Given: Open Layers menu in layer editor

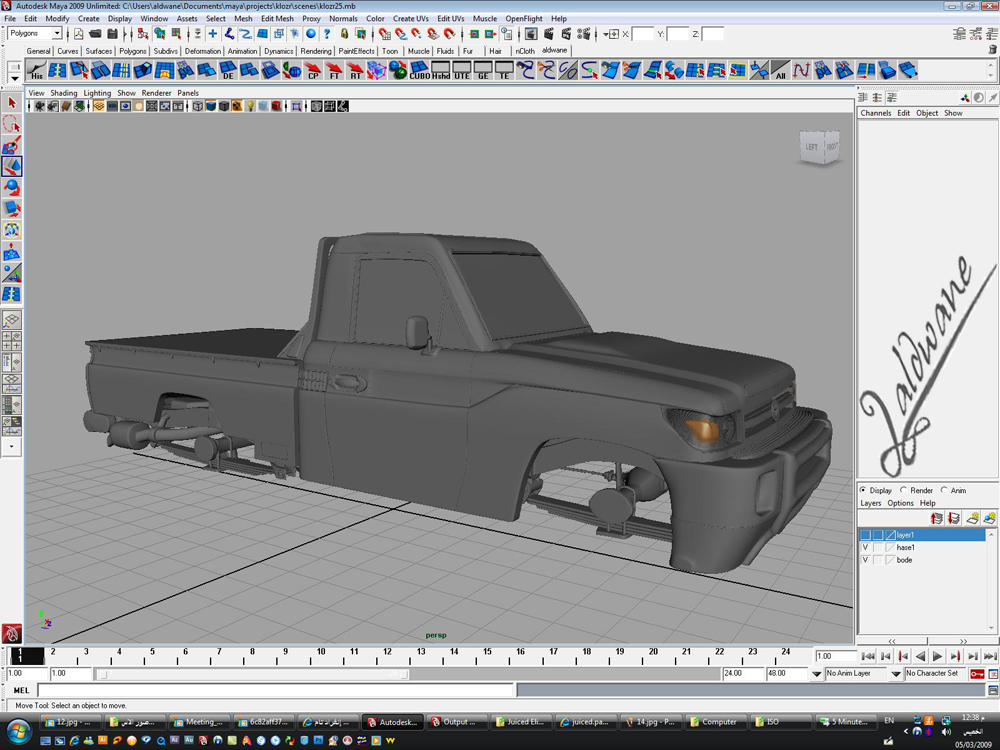Looking at the screenshot, I should [871, 503].
